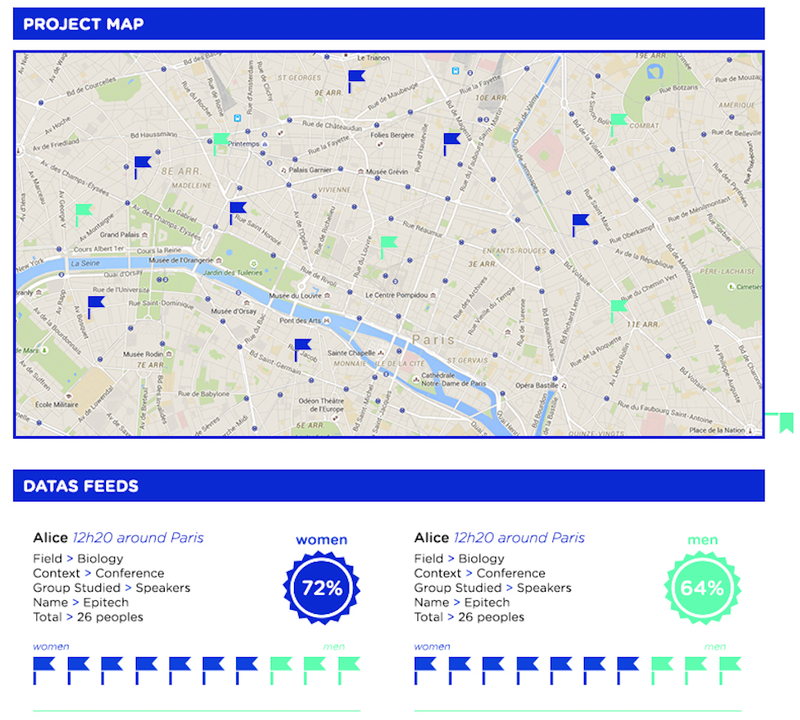
Task: Open the green bookmark beside the map
Action: 786,423
